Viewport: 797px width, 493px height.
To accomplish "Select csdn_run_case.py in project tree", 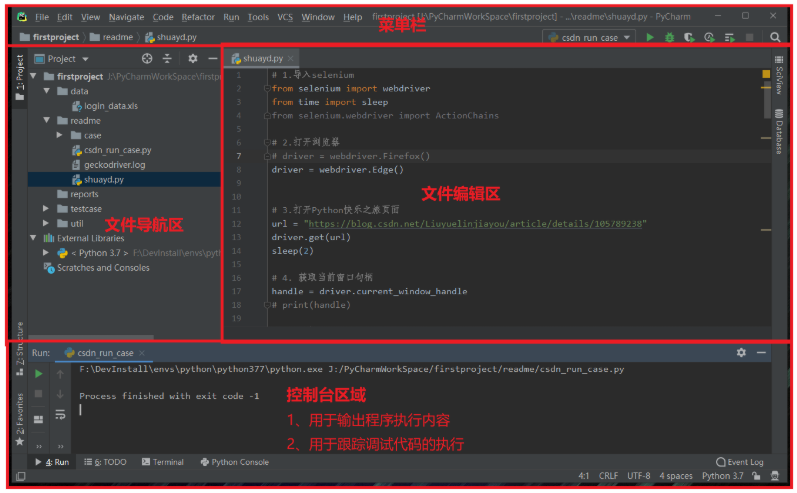I will click(117, 150).
